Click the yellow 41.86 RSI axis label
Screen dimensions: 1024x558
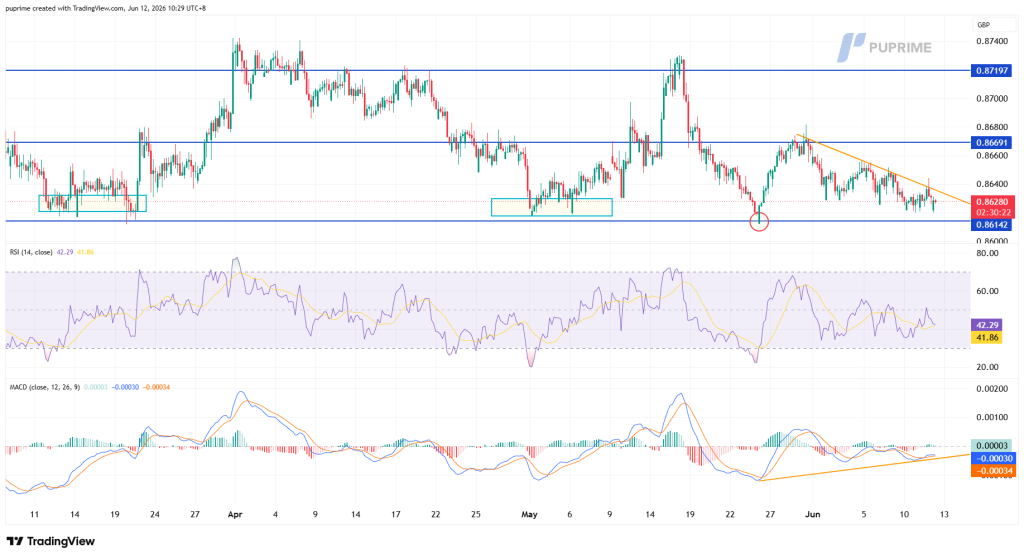pyautogui.click(x=985, y=337)
